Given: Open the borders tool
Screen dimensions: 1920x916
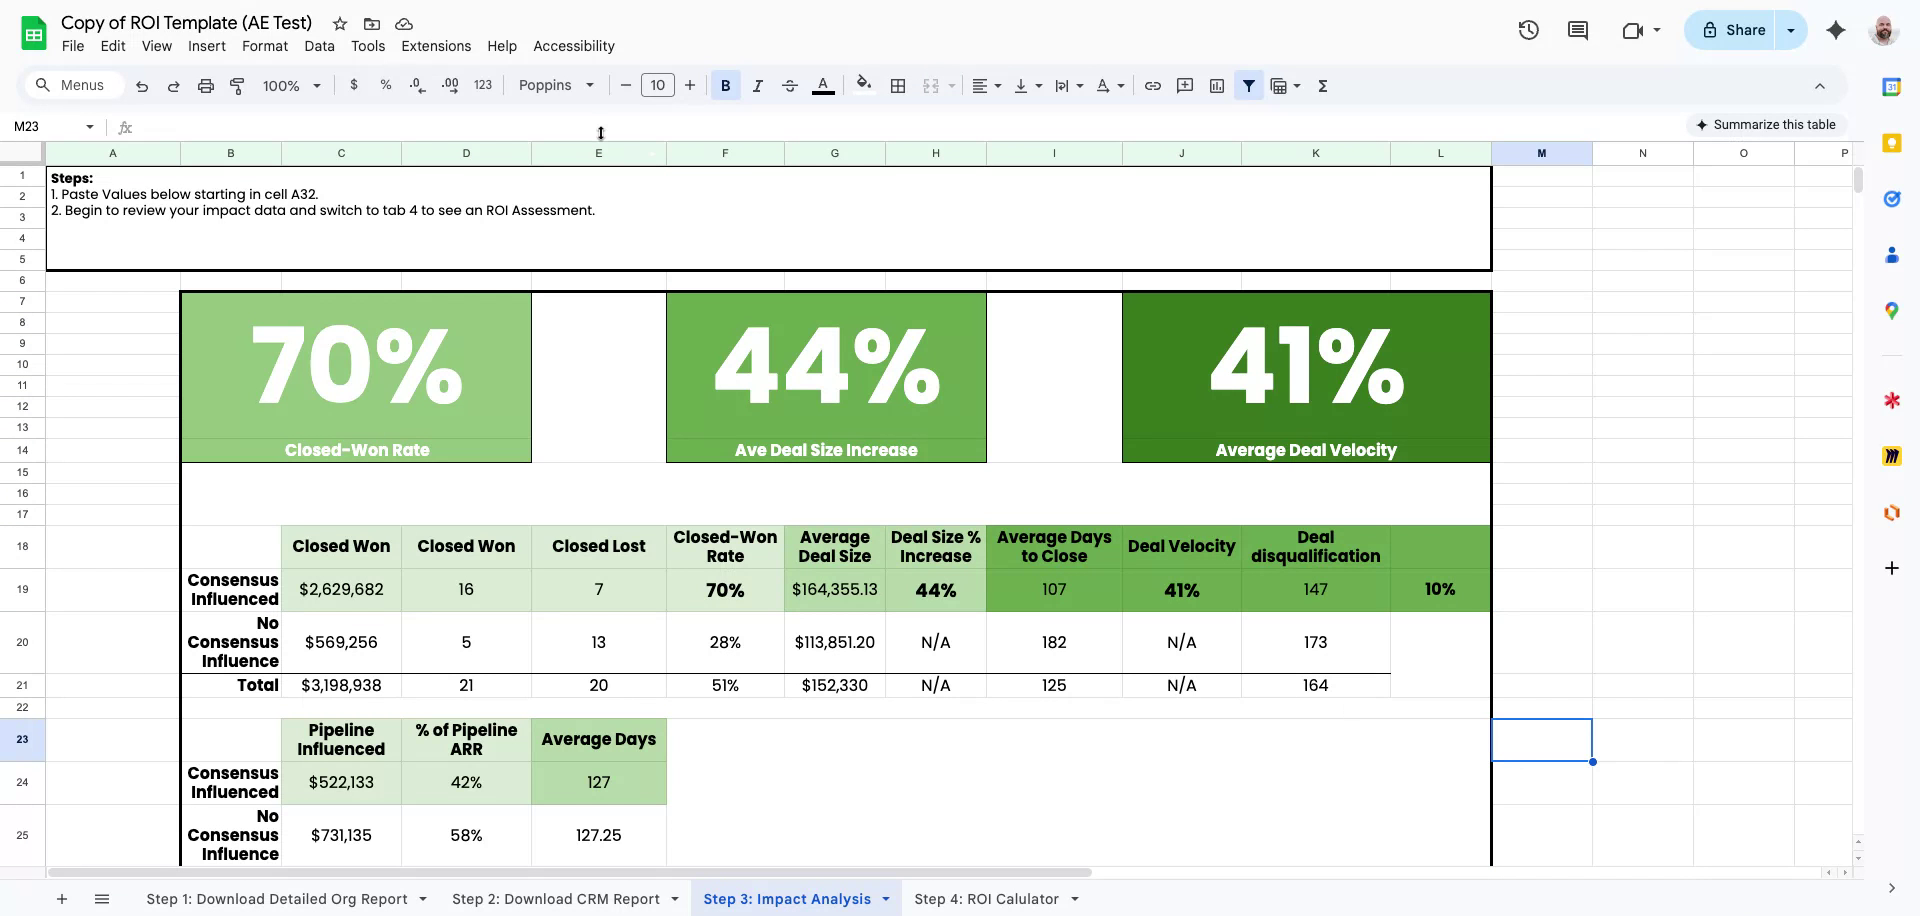Looking at the screenshot, I should pos(898,86).
